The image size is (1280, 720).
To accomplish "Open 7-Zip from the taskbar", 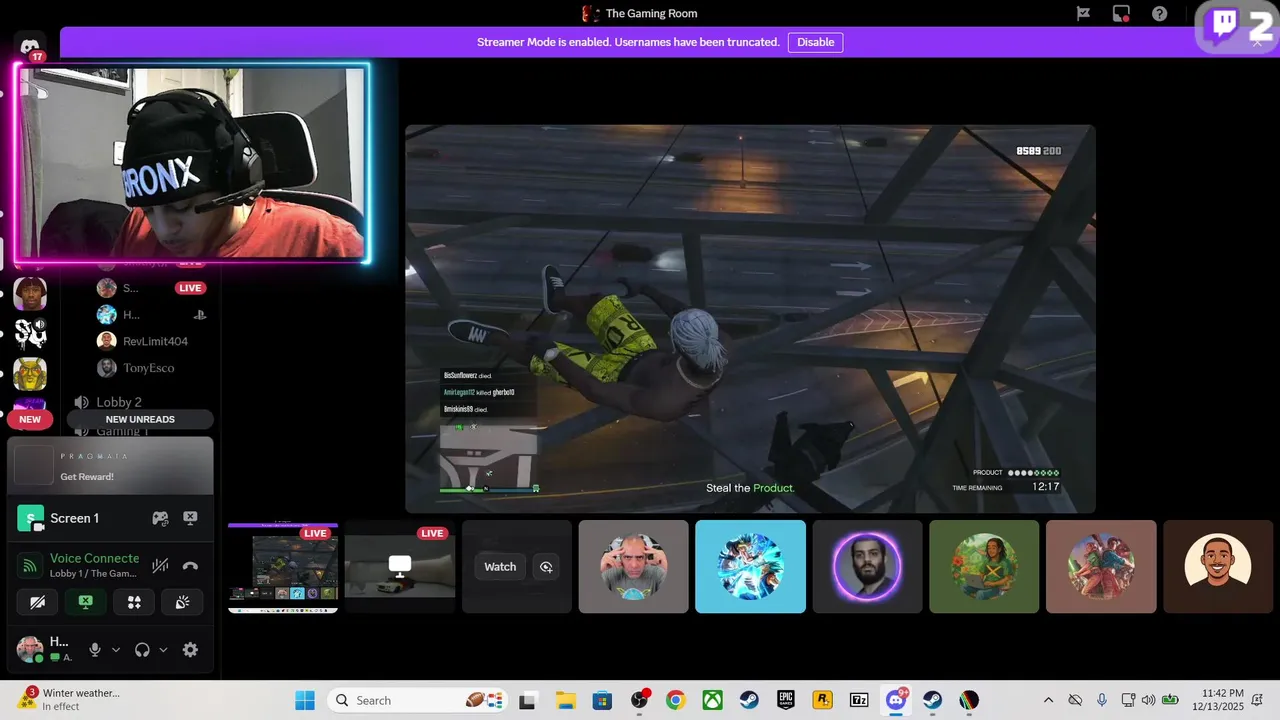I will pyautogui.click(x=859, y=700).
